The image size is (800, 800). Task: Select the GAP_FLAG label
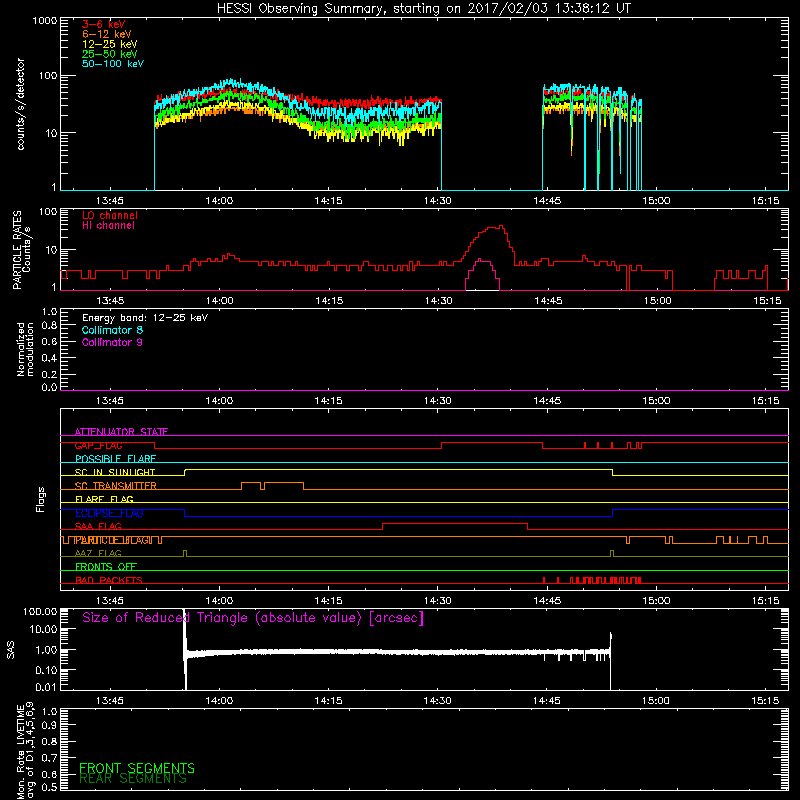click(98, 445)
